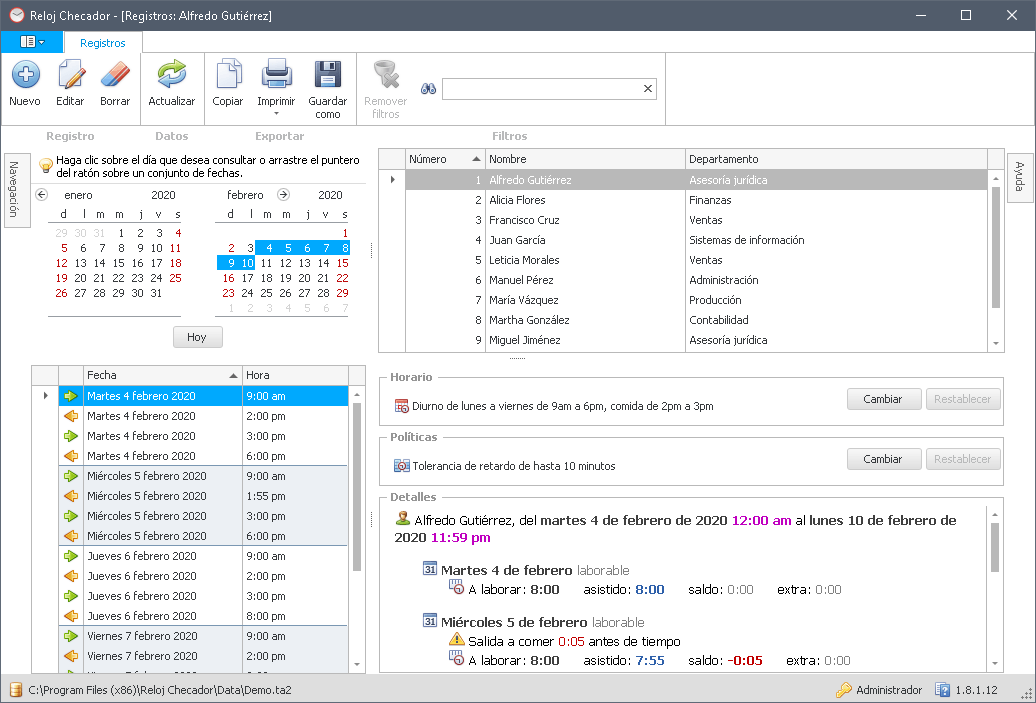Go to previous month in calendar
This screenshot has height=703, width=1036.
click(41, 195)
